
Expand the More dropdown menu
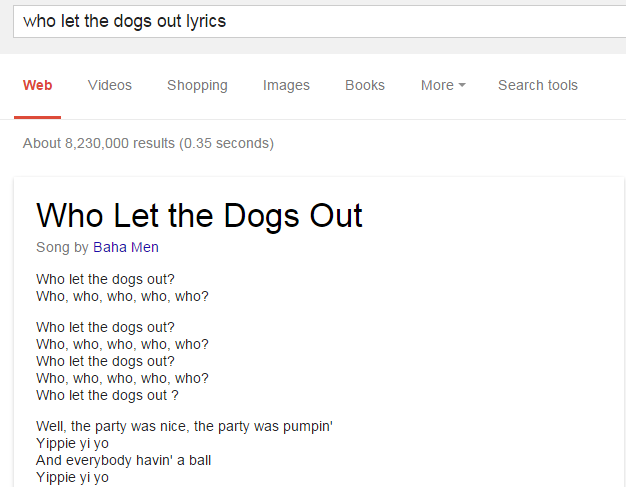click(x=443, y=85)
